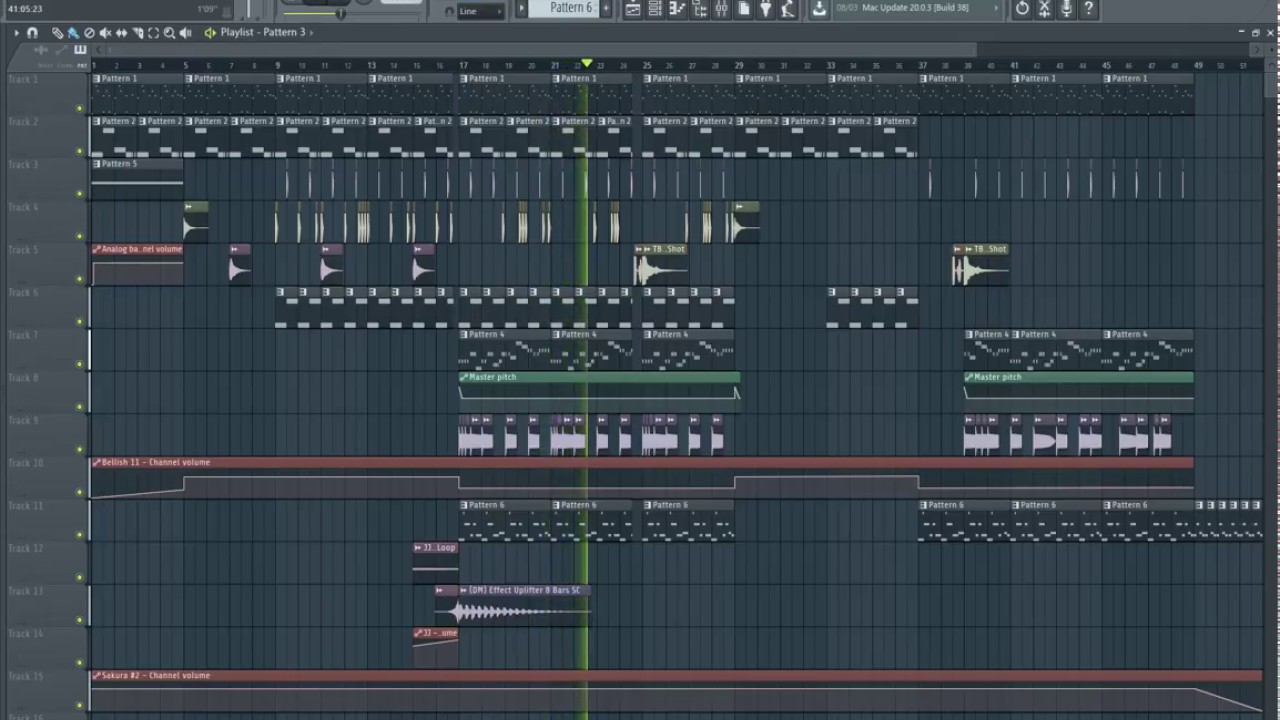Select the Slip tool

(121, 33)
